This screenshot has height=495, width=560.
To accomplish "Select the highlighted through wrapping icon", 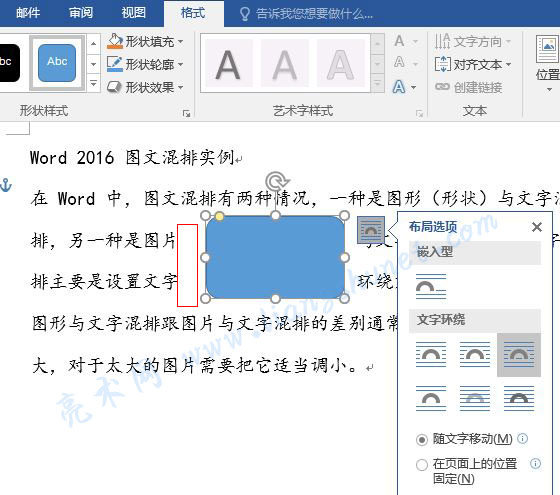I will tap(519, 355).
